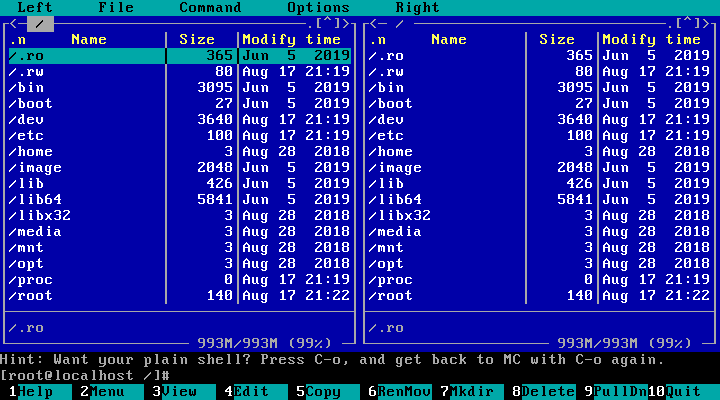Image resolution: width=720 pixels, height=400 pixels.
Task: Sort right panel by Name column
Action: (x=449, y=39)
